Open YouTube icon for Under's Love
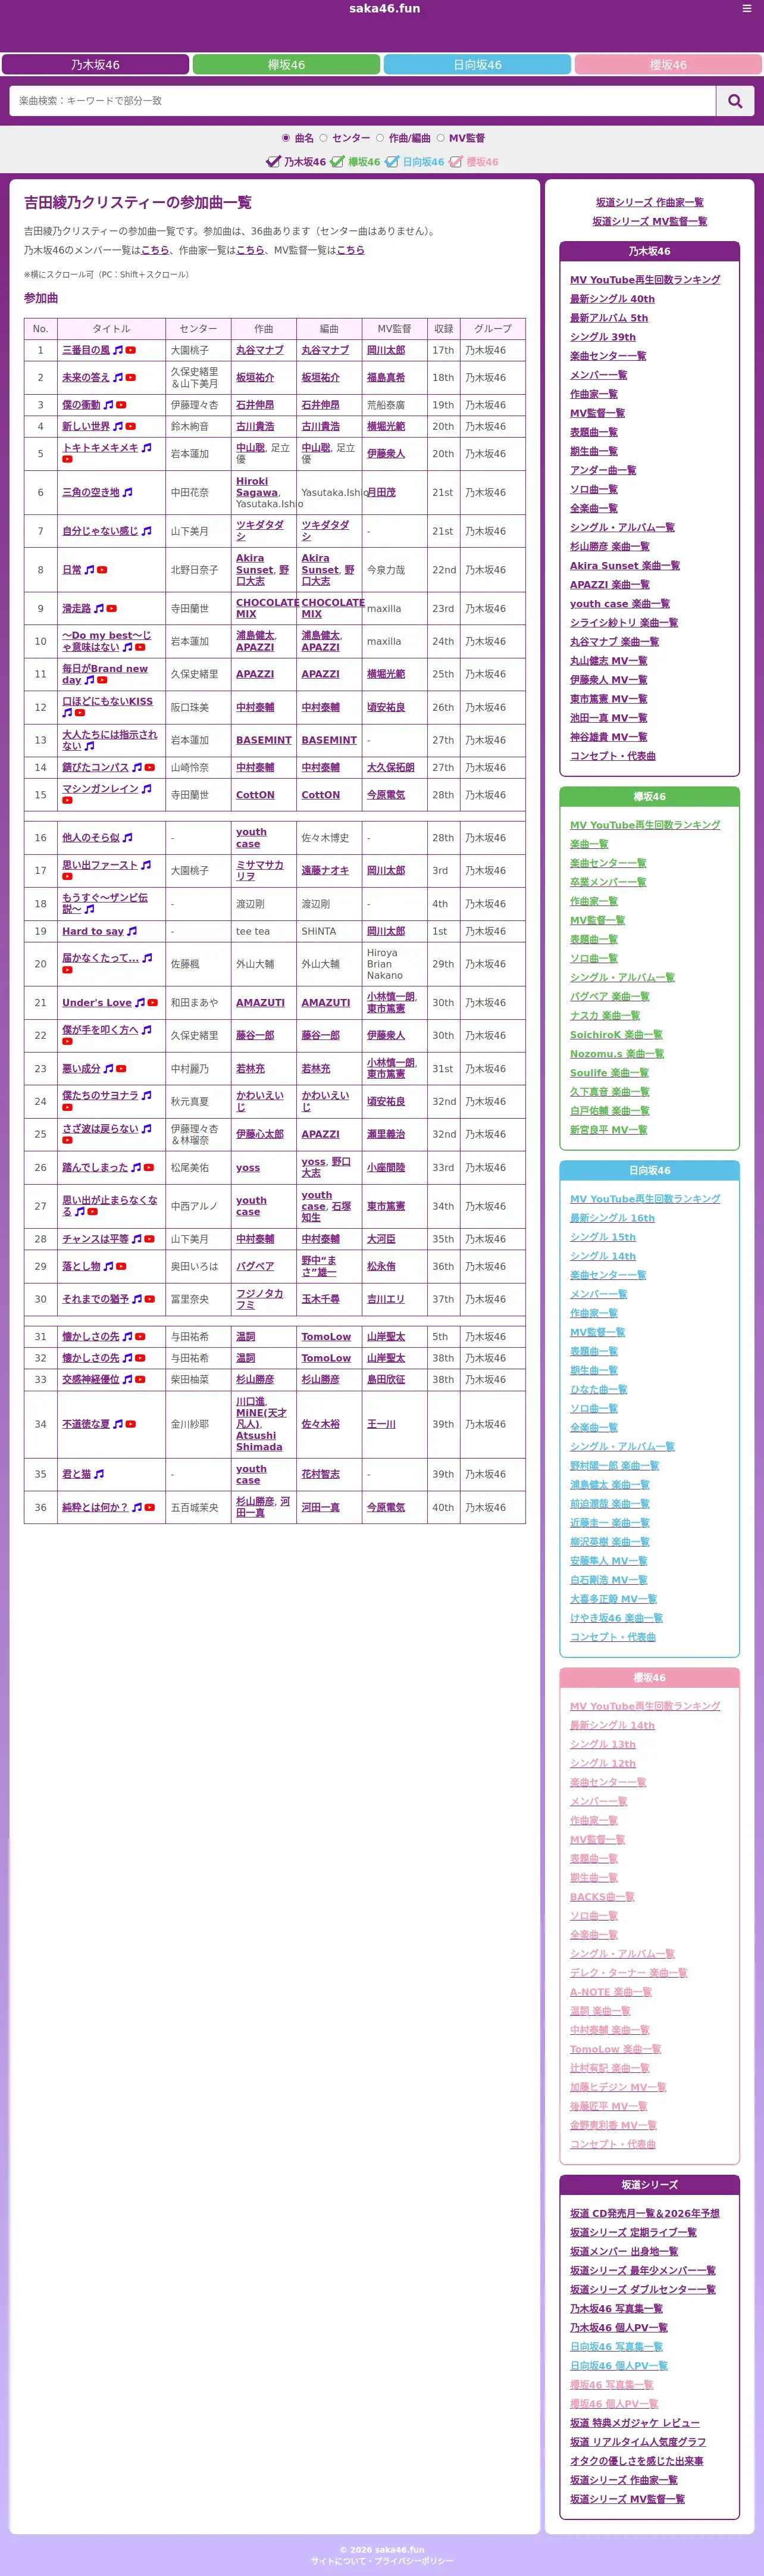This screenshot has width=764, height=2576. tap(153, 1003)
